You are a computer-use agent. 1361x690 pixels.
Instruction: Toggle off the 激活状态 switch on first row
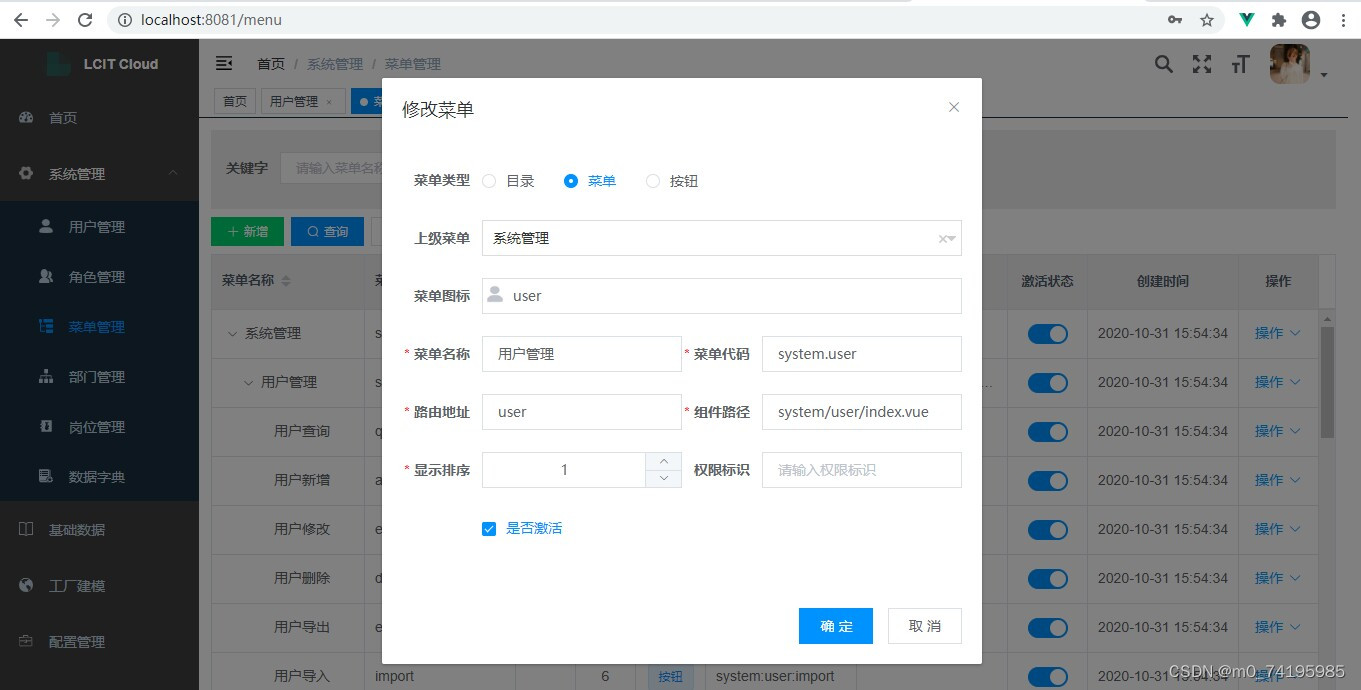click(x=1047, y=333)
